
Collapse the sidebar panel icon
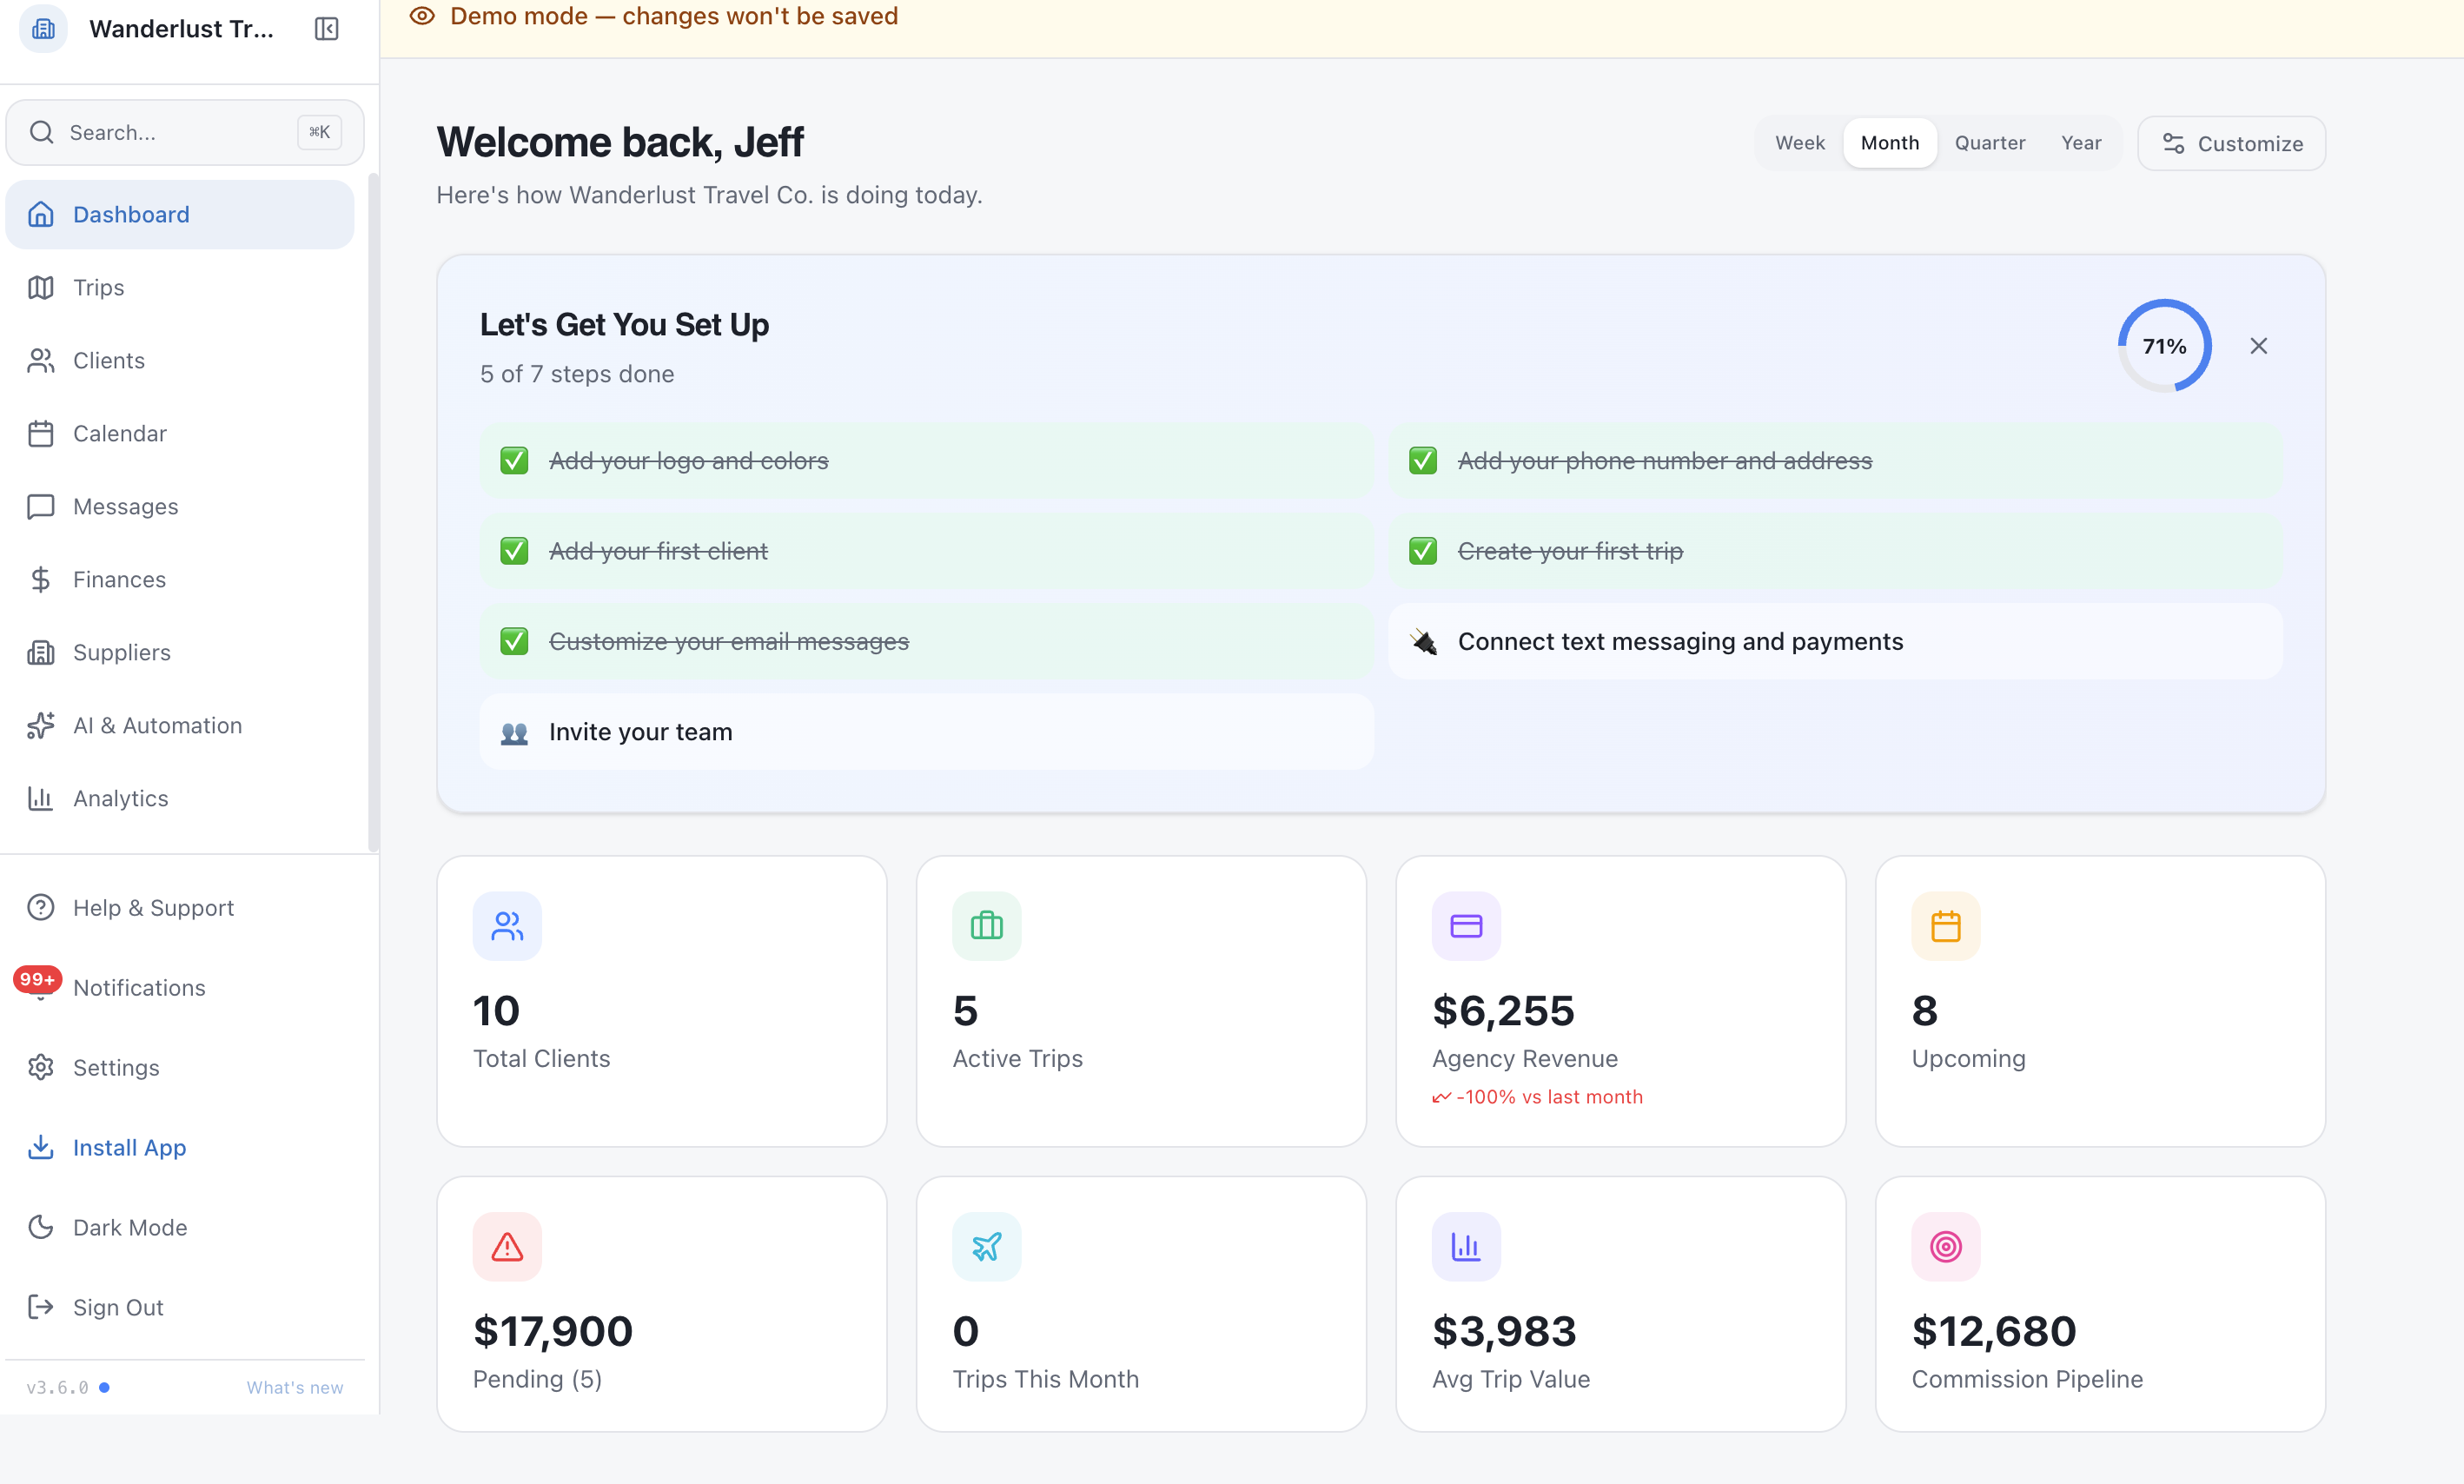pos(326,29)
